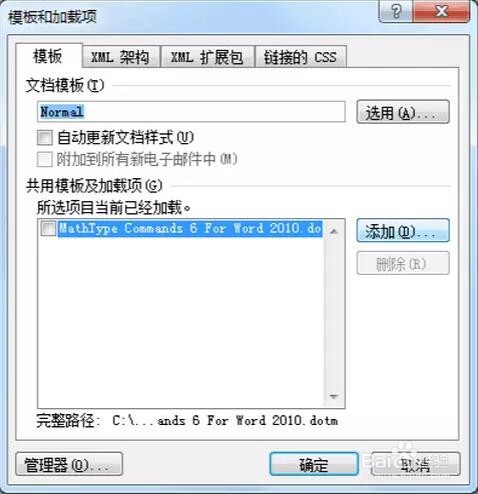Click the Normal document template field
This screenshot has width=478, height=494.
[191, 112]
